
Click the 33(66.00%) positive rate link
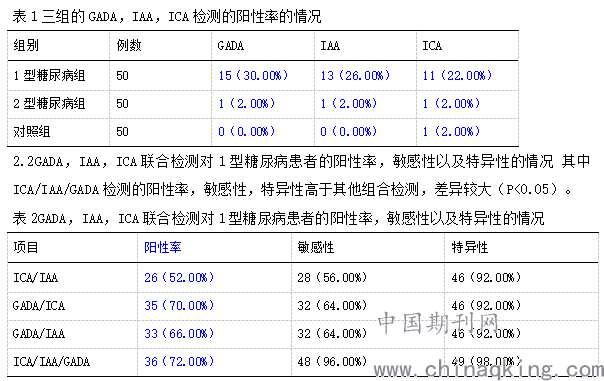pyautogui.click(x=179, y=333)
